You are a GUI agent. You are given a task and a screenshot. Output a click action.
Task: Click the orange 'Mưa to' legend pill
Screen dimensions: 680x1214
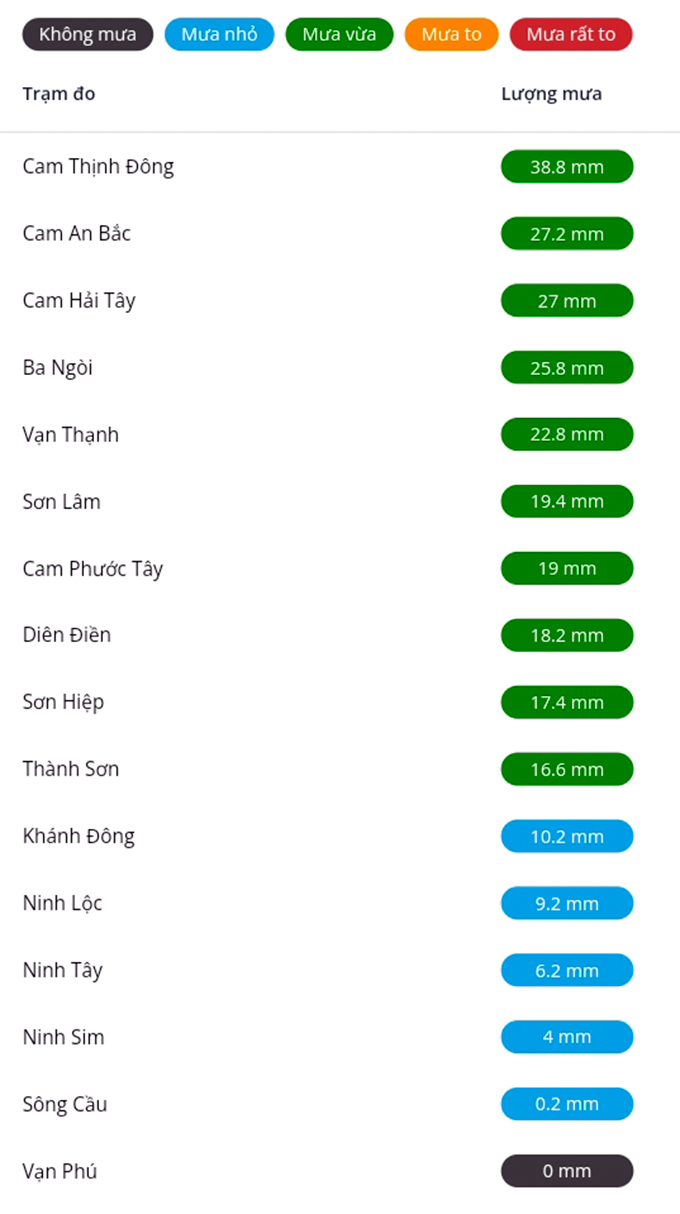[451, 34]
